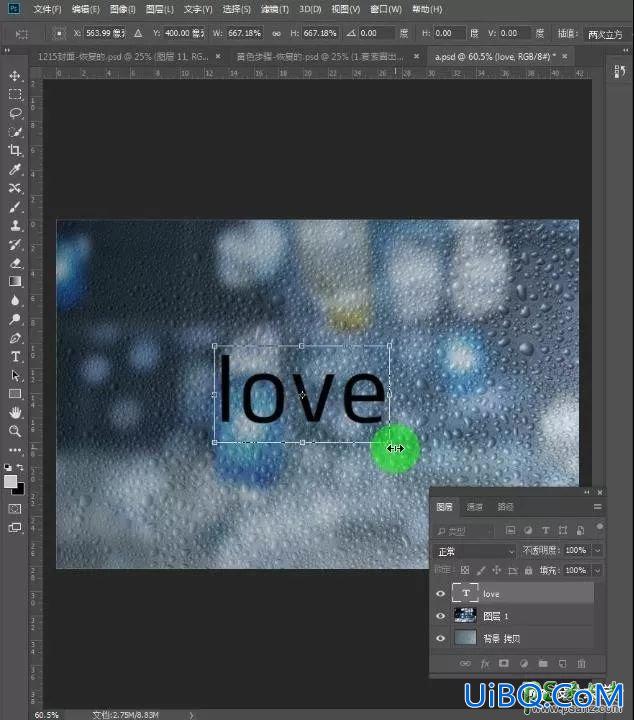Open fill slider dropdown arrow
The width and height of the screenshot is (634, 720).
(x=598, y=570)
